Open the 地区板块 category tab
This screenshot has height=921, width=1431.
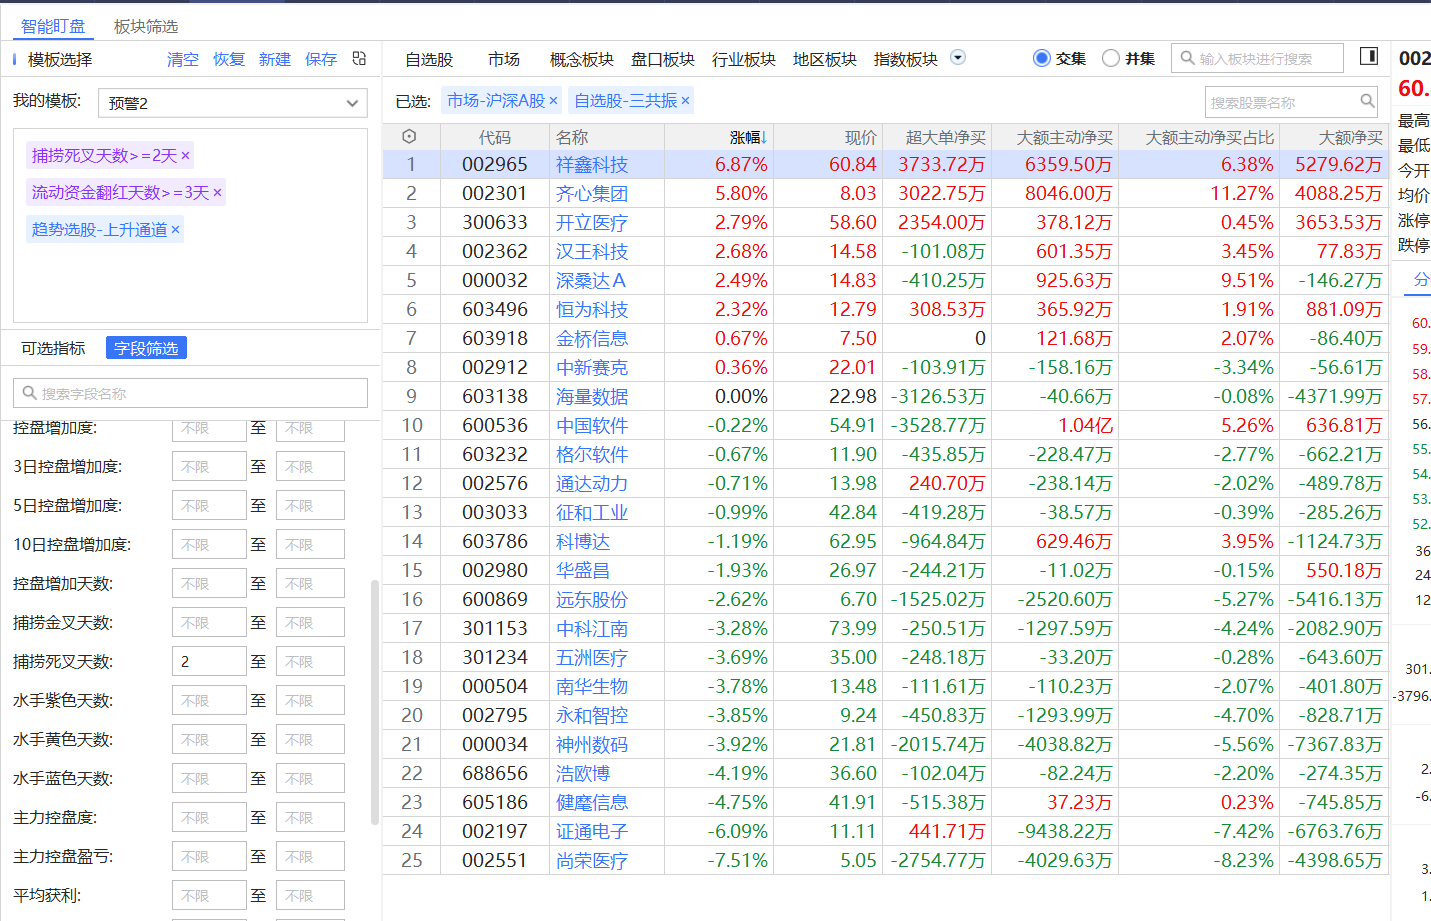(824, 59)
